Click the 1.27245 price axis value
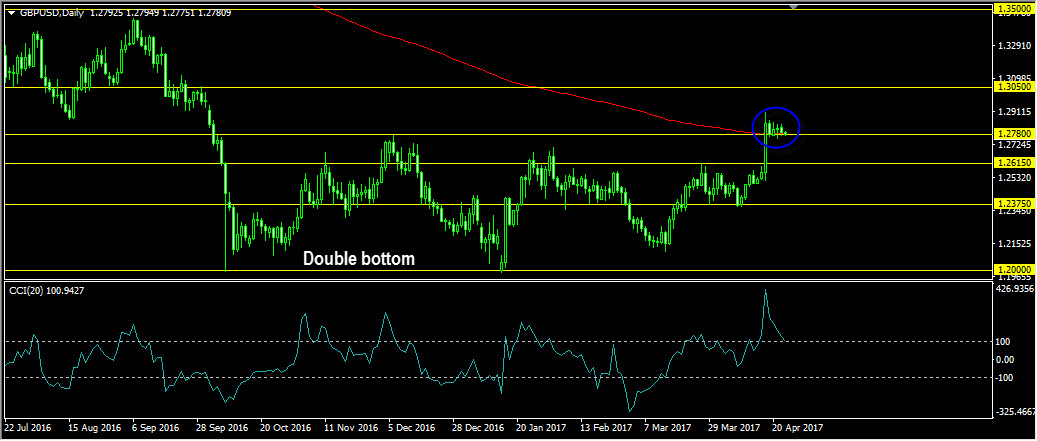The width and height of the screenshot is (1037, 441). pos(1013,144)
